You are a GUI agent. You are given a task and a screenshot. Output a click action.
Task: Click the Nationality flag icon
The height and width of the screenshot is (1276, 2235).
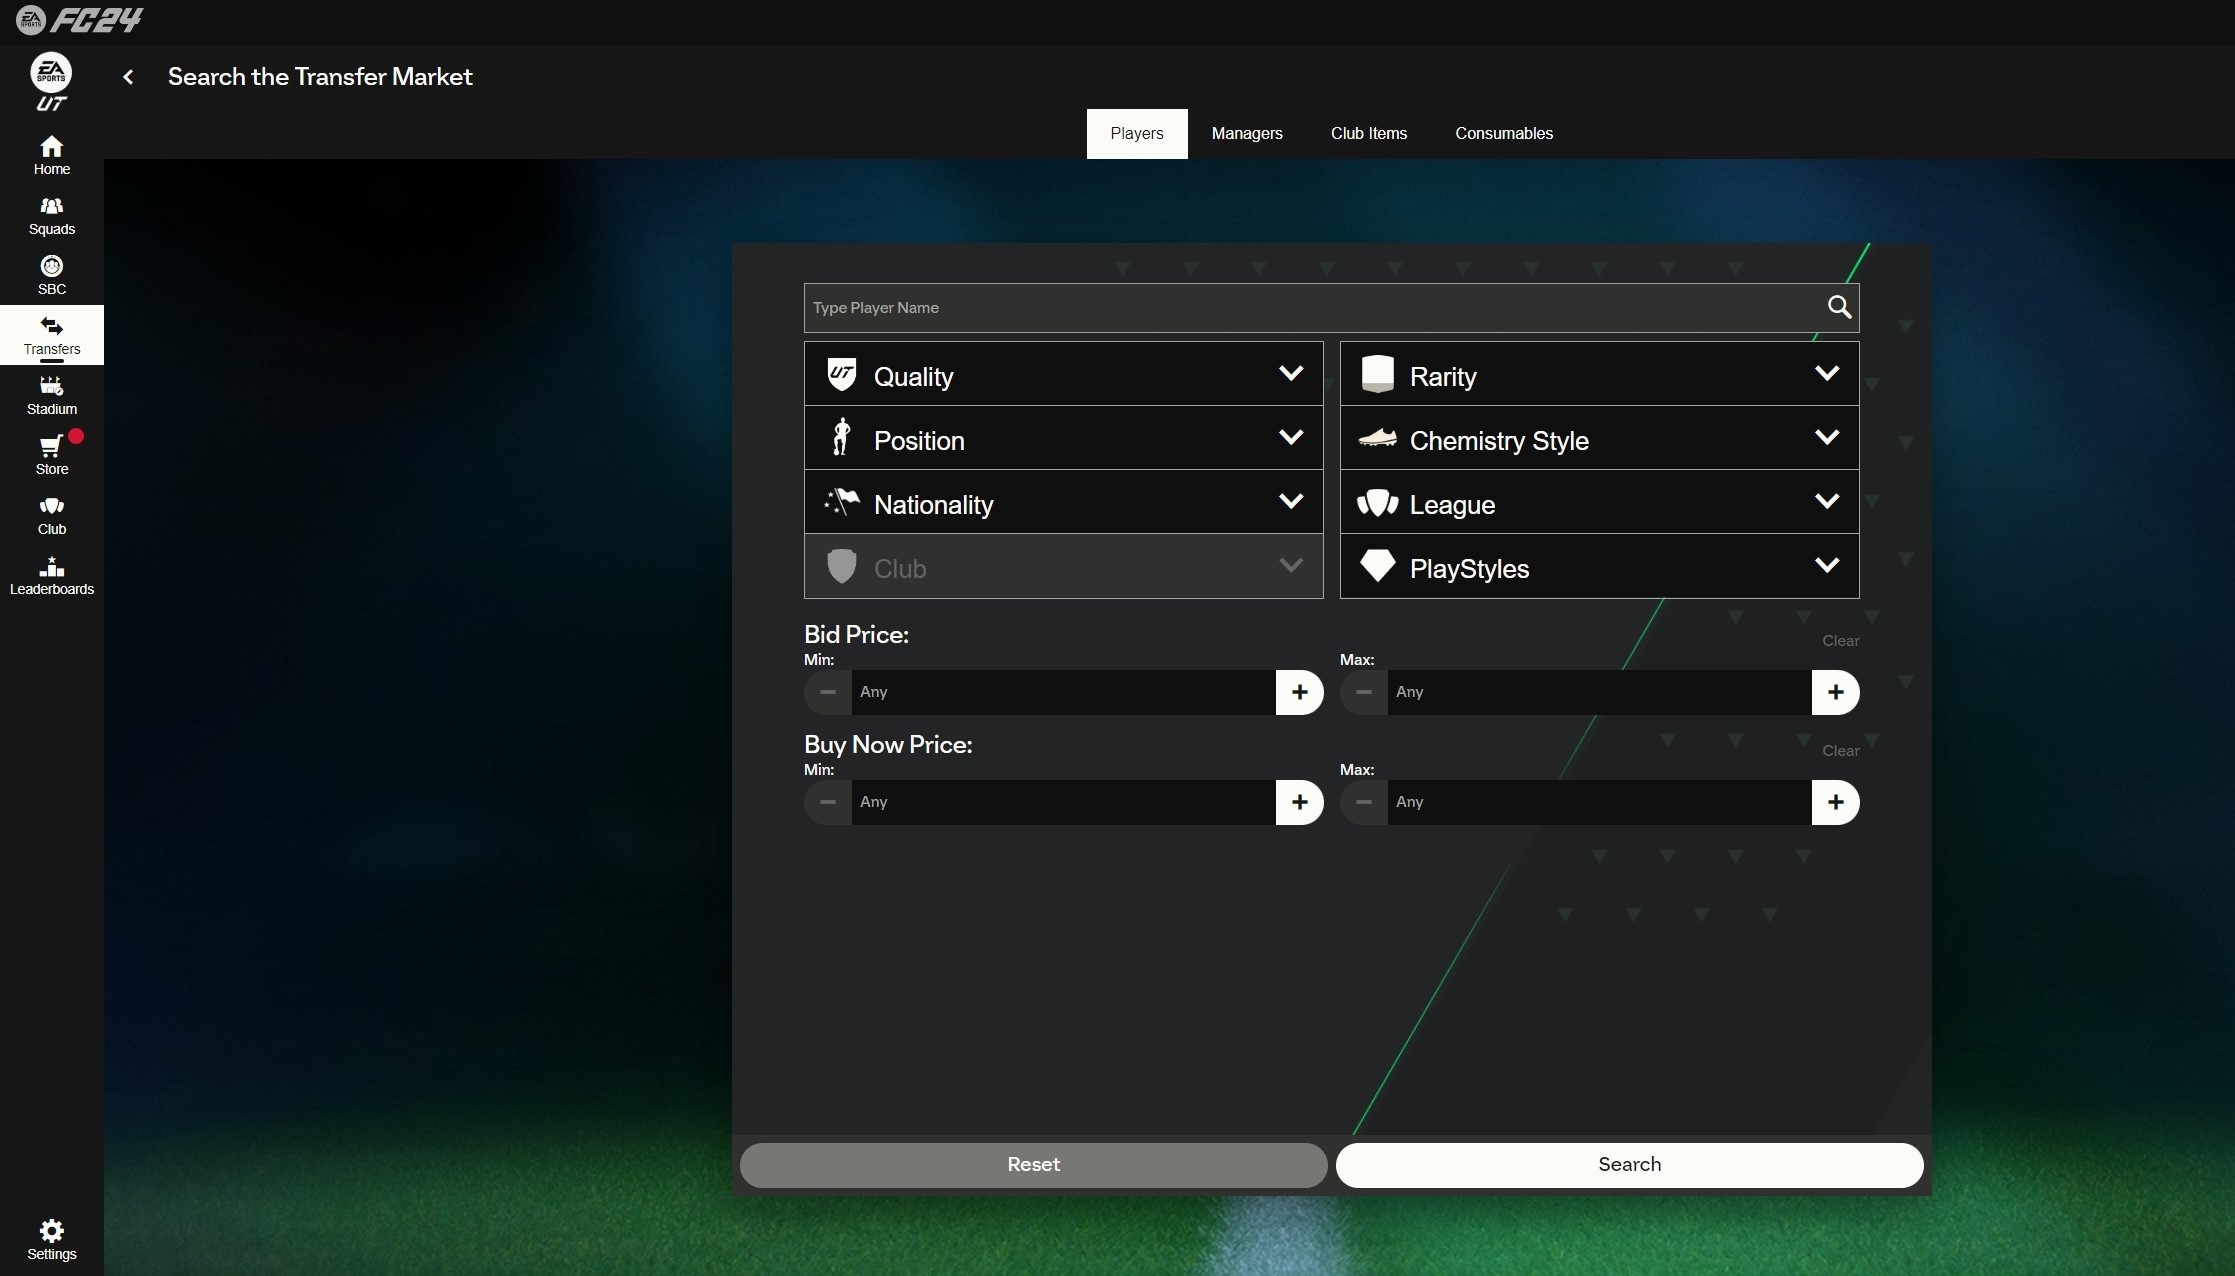coord(841,501)
